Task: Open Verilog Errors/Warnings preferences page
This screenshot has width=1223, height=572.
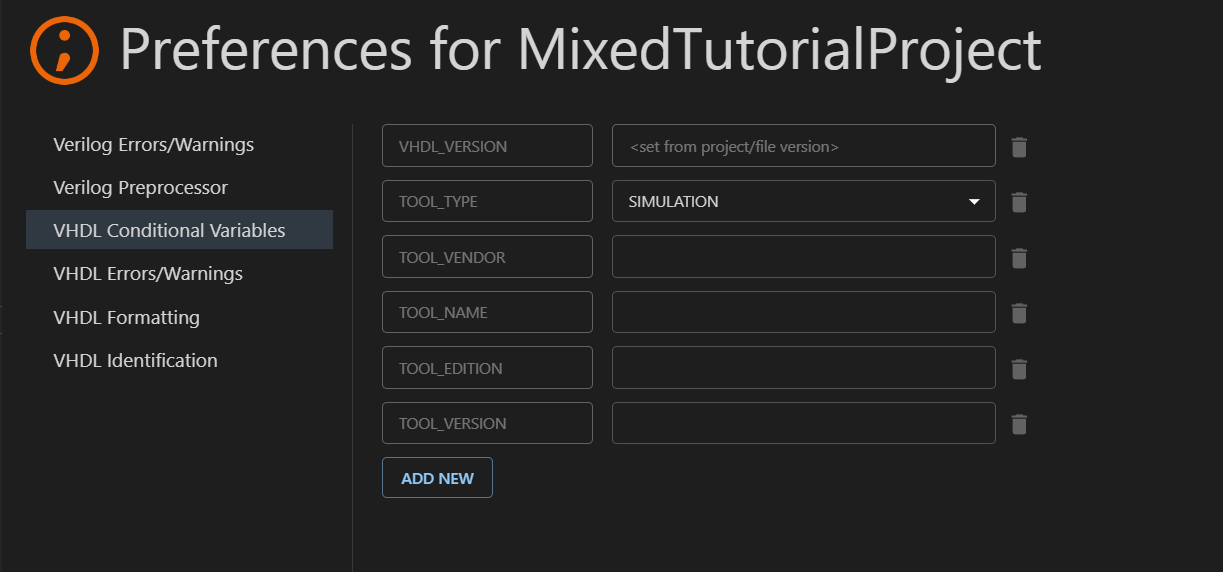Action: pyautogui.click(x=153, y=145)
